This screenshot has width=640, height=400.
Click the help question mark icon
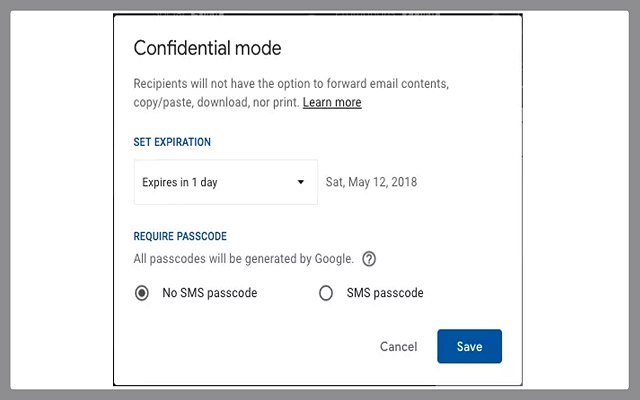coord(369,259)
